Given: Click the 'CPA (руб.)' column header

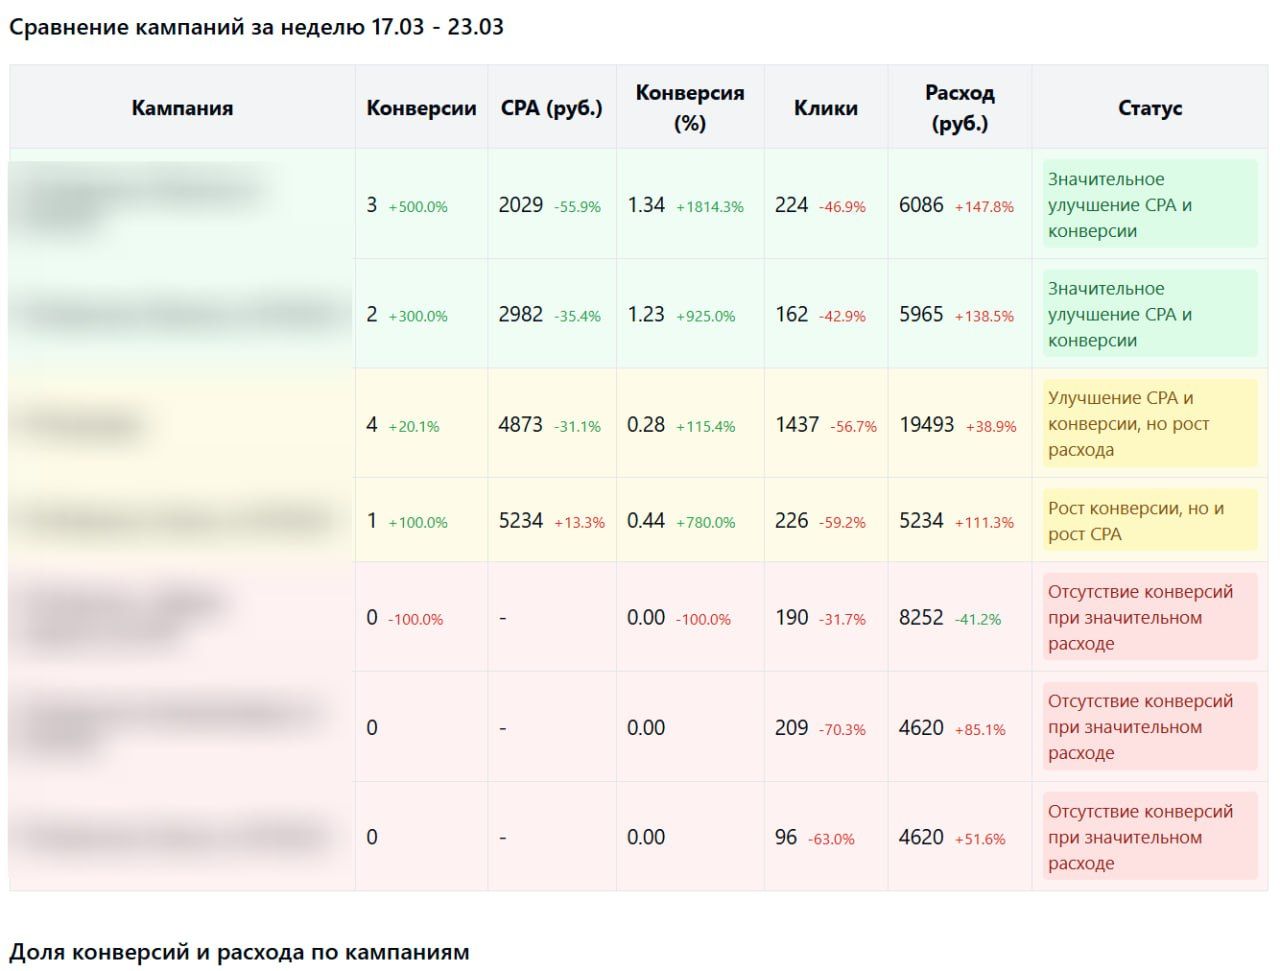Looking at the screenshot, I should click(x=552, y=108).
